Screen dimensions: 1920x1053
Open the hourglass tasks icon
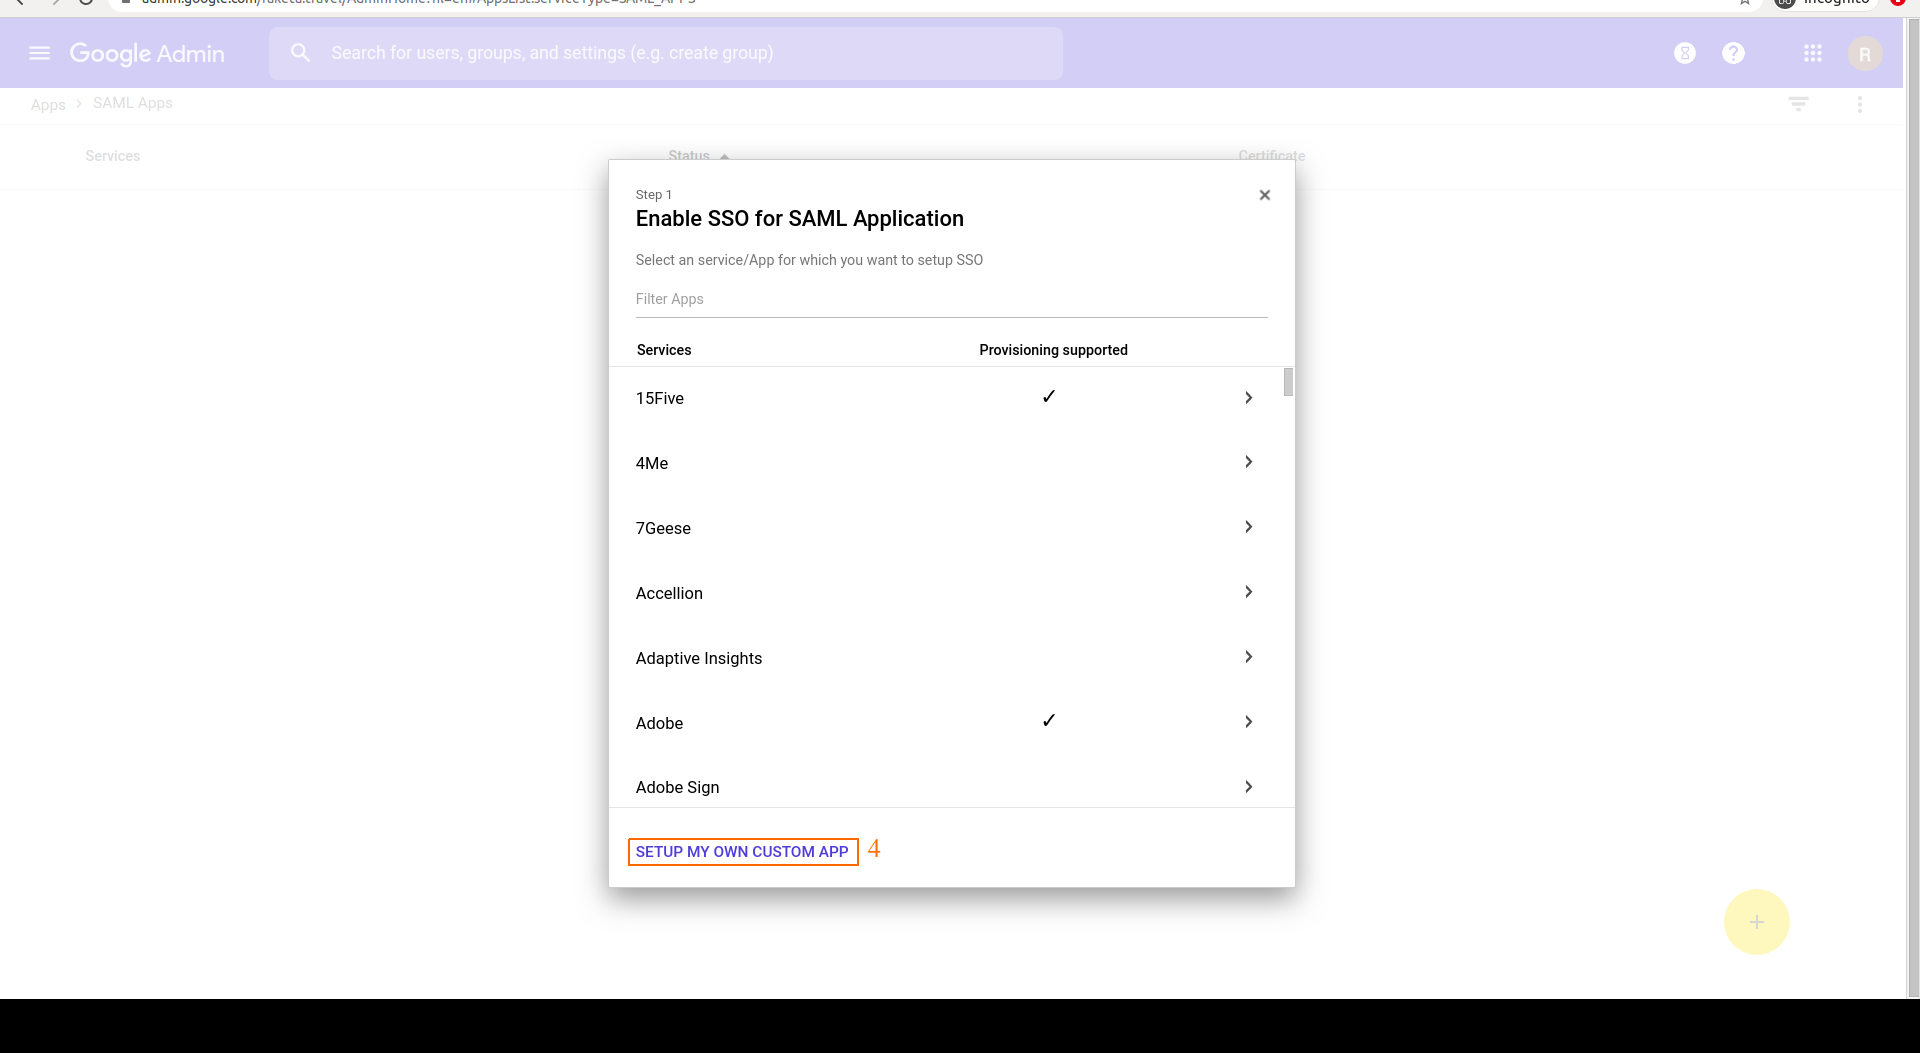coord(1685,53)
